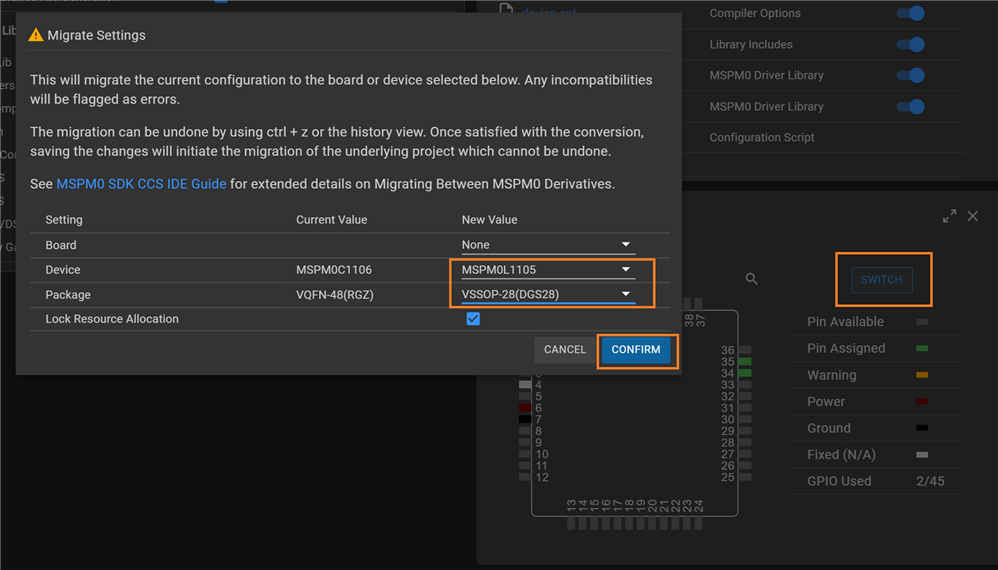Toggle the first MSPM0 Driver Library switch
The height and width of the screenshot is (570, 998).
pos(911,75)
